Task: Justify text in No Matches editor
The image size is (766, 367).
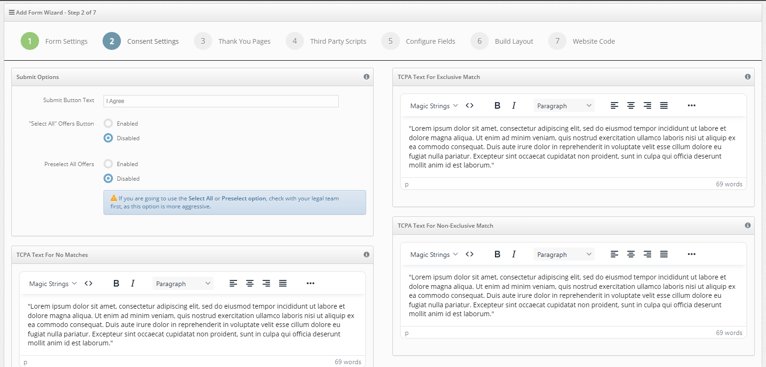Action: tap(283, 283)
